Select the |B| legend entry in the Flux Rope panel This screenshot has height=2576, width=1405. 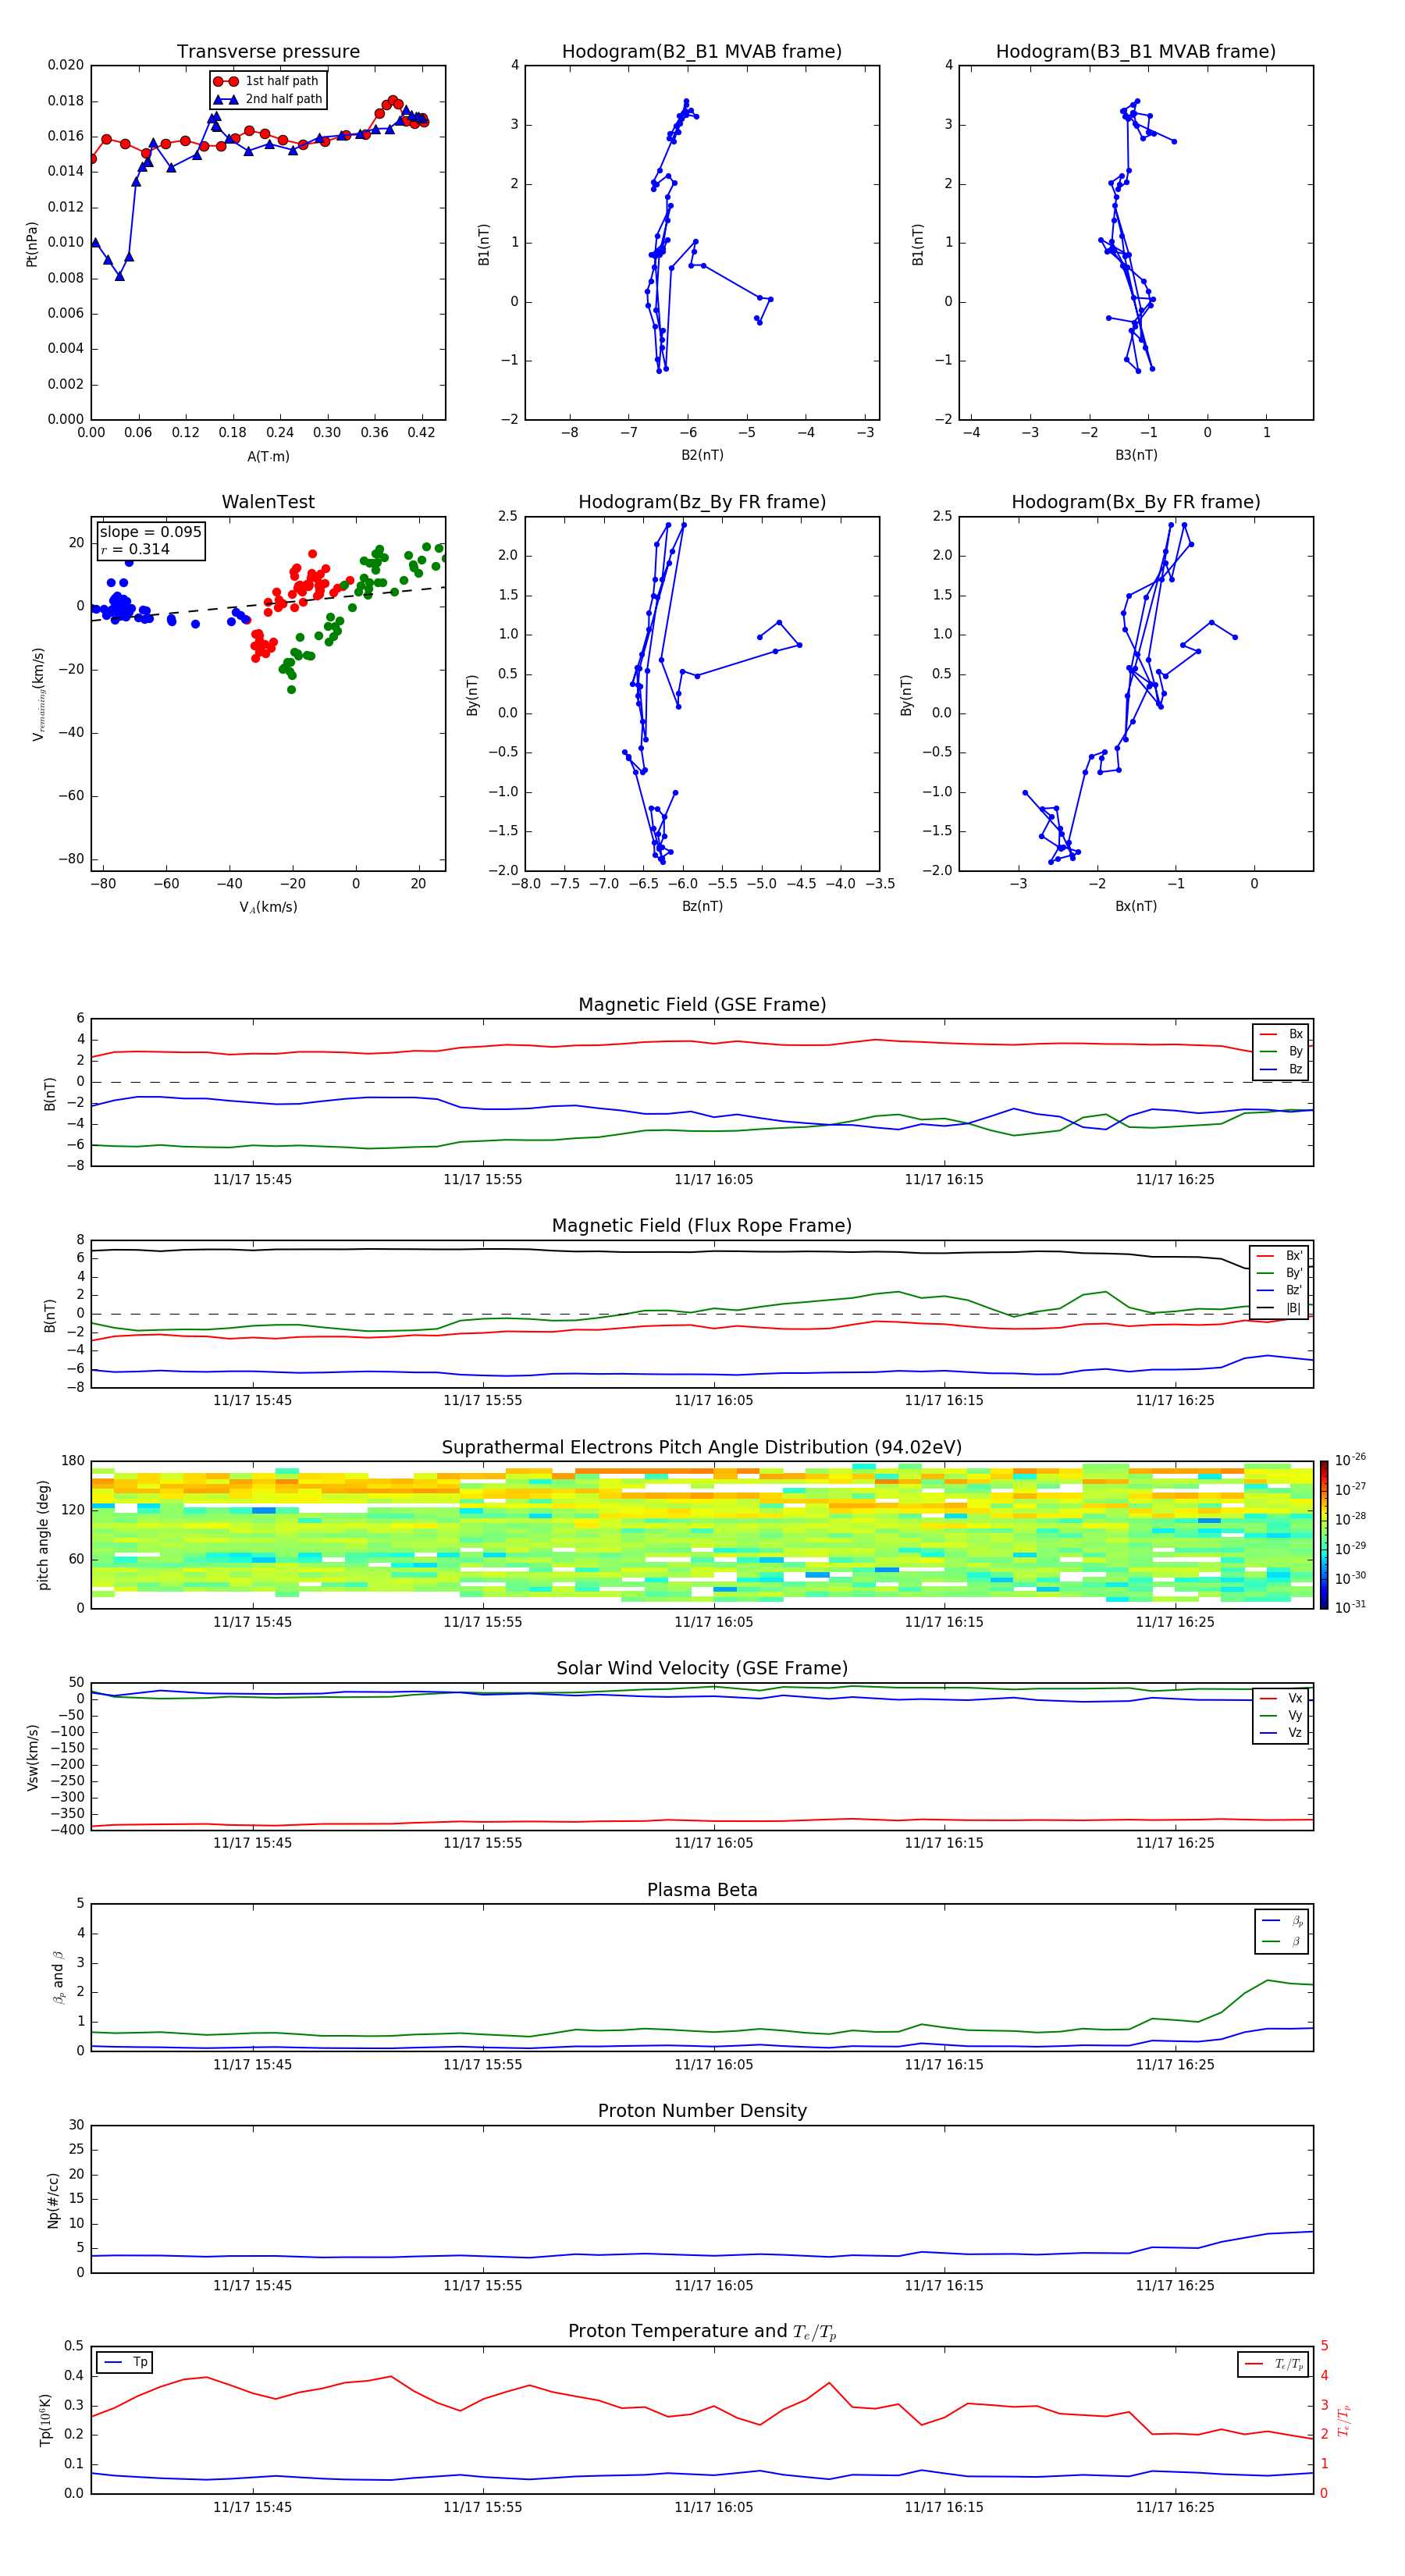point(1280,1308)
